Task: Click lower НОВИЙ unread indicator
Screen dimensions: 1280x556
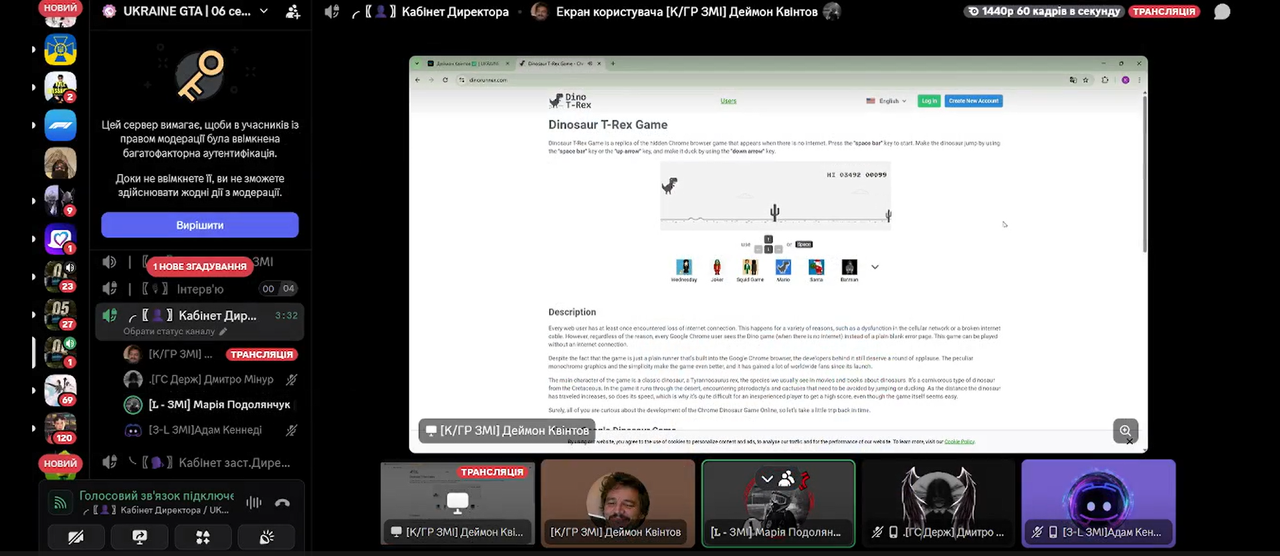Action: coord(60,464)
